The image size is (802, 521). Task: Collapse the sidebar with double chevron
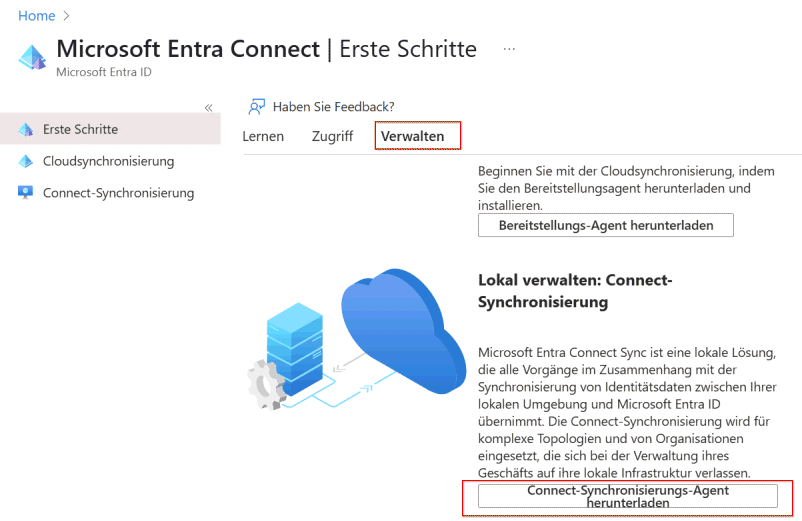click(x=208, y=107)
